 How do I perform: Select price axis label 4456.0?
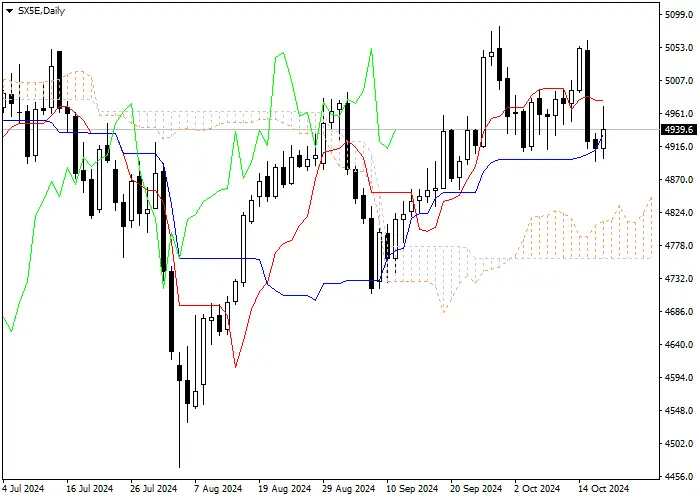679,477
